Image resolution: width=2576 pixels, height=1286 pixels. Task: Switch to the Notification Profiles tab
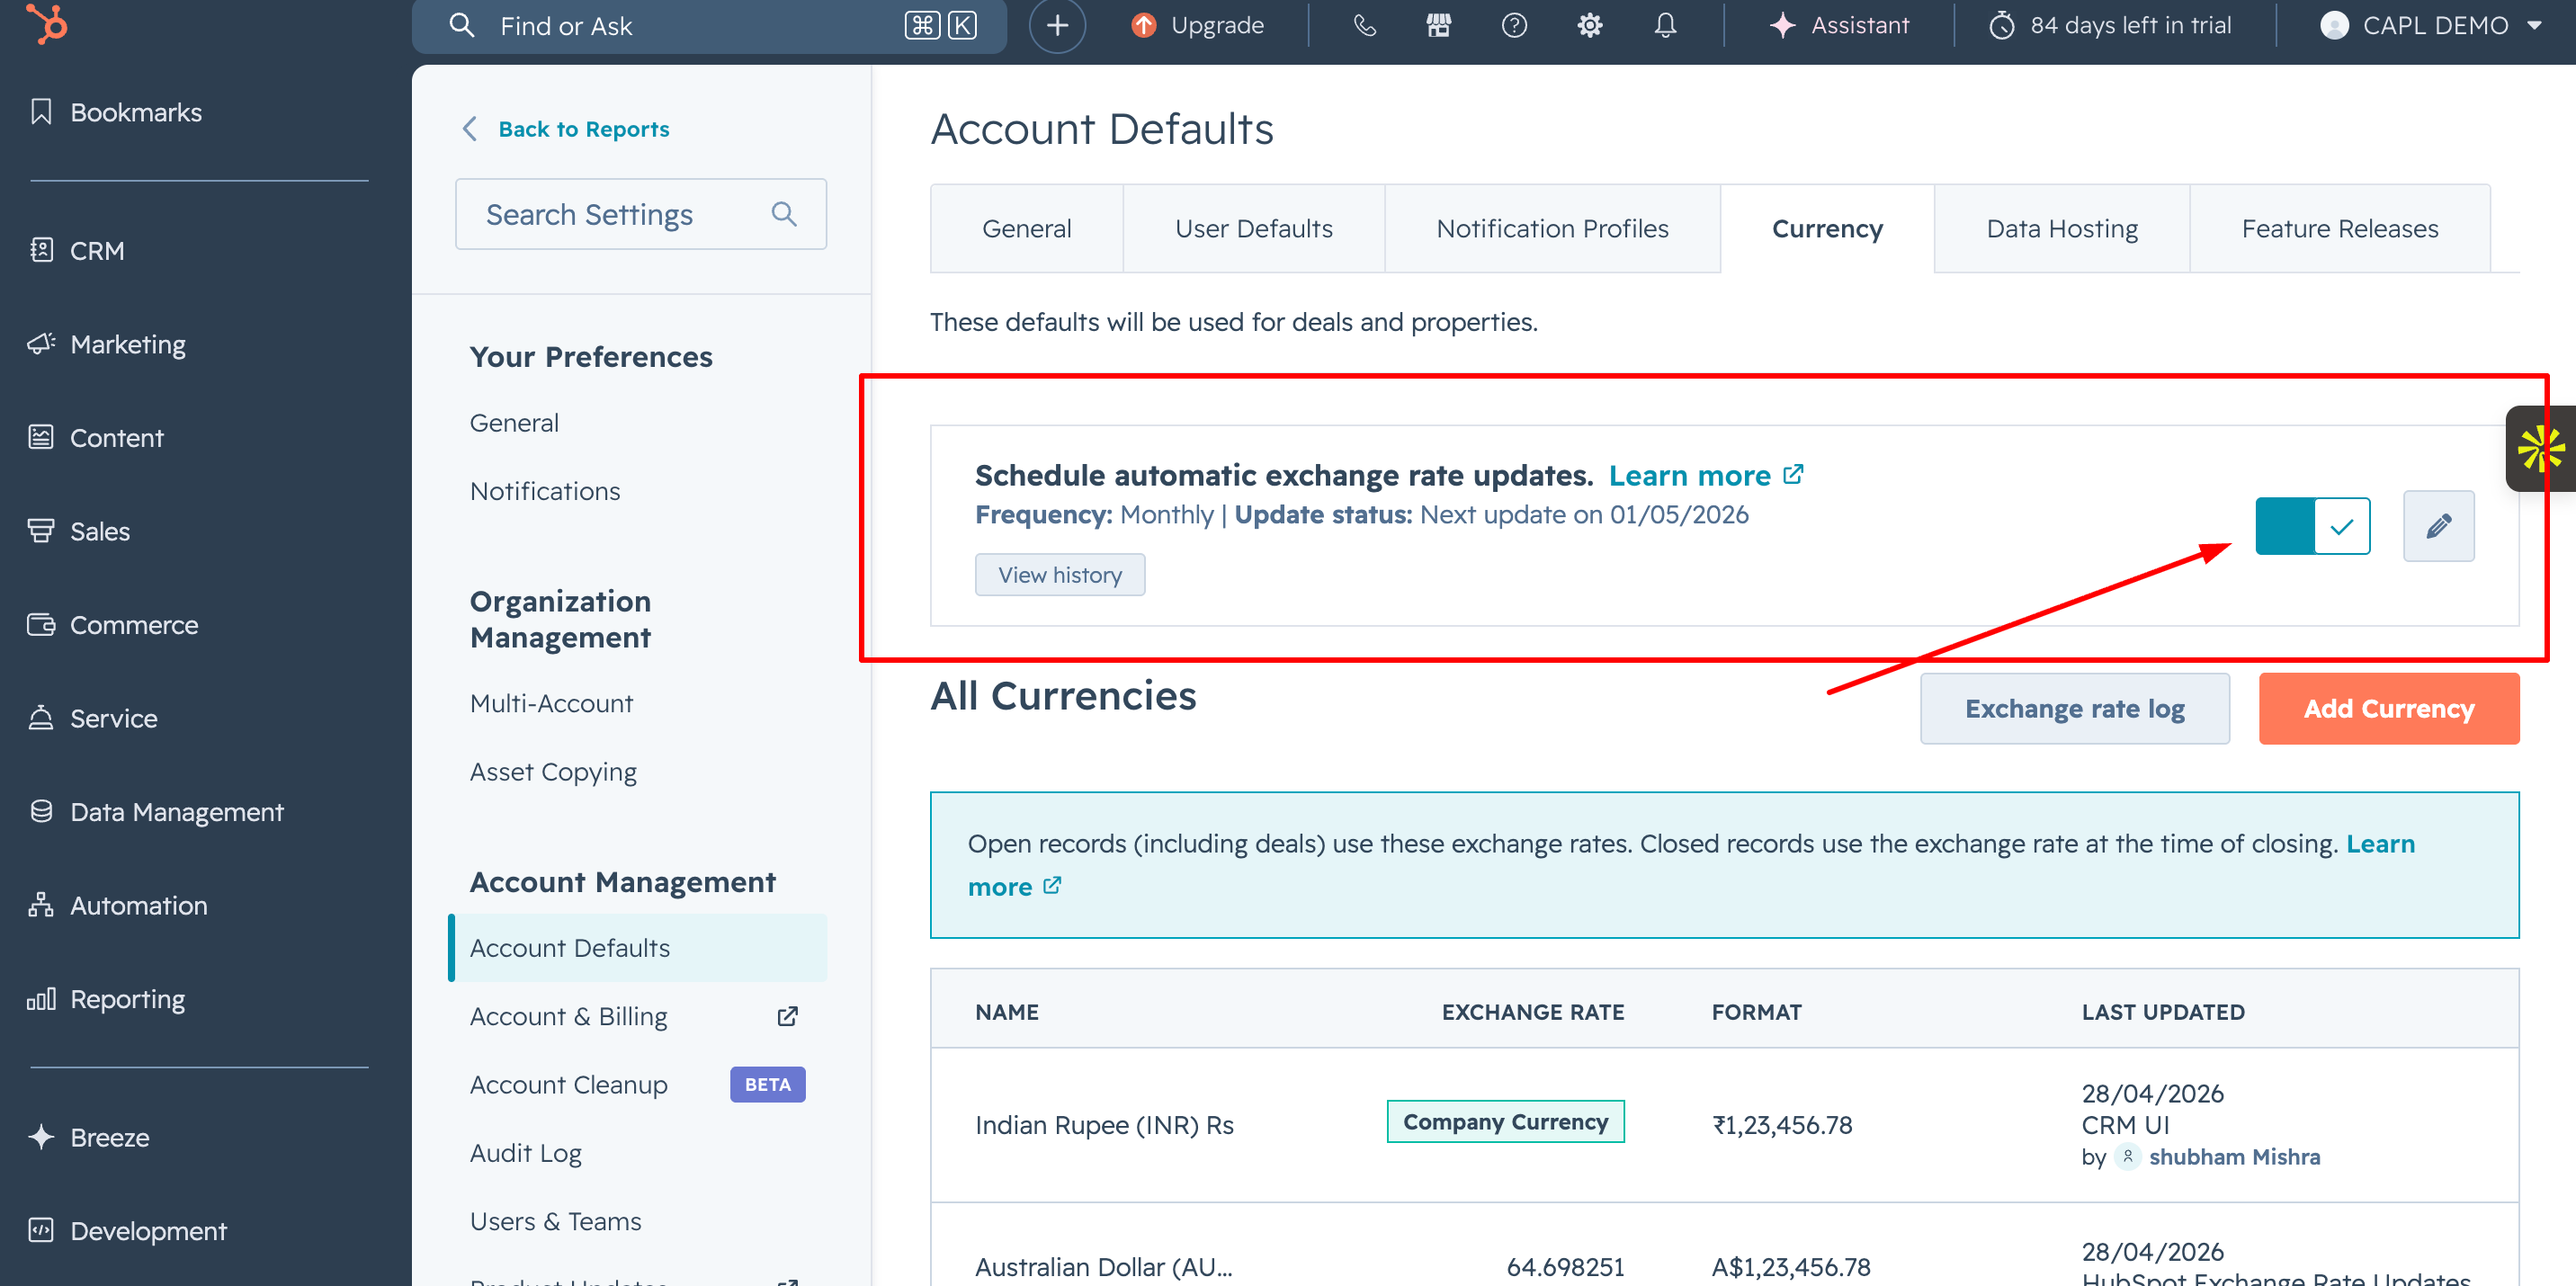tap(1552, 229)
